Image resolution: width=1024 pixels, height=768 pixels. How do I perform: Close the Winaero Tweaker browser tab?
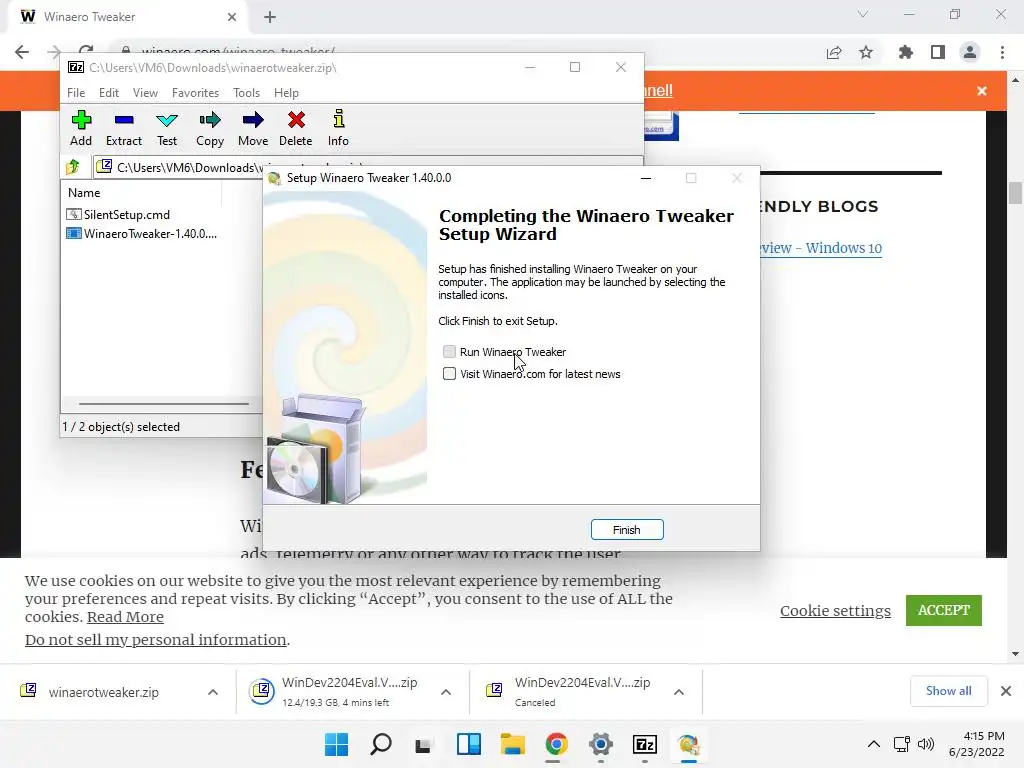(232, 17)
